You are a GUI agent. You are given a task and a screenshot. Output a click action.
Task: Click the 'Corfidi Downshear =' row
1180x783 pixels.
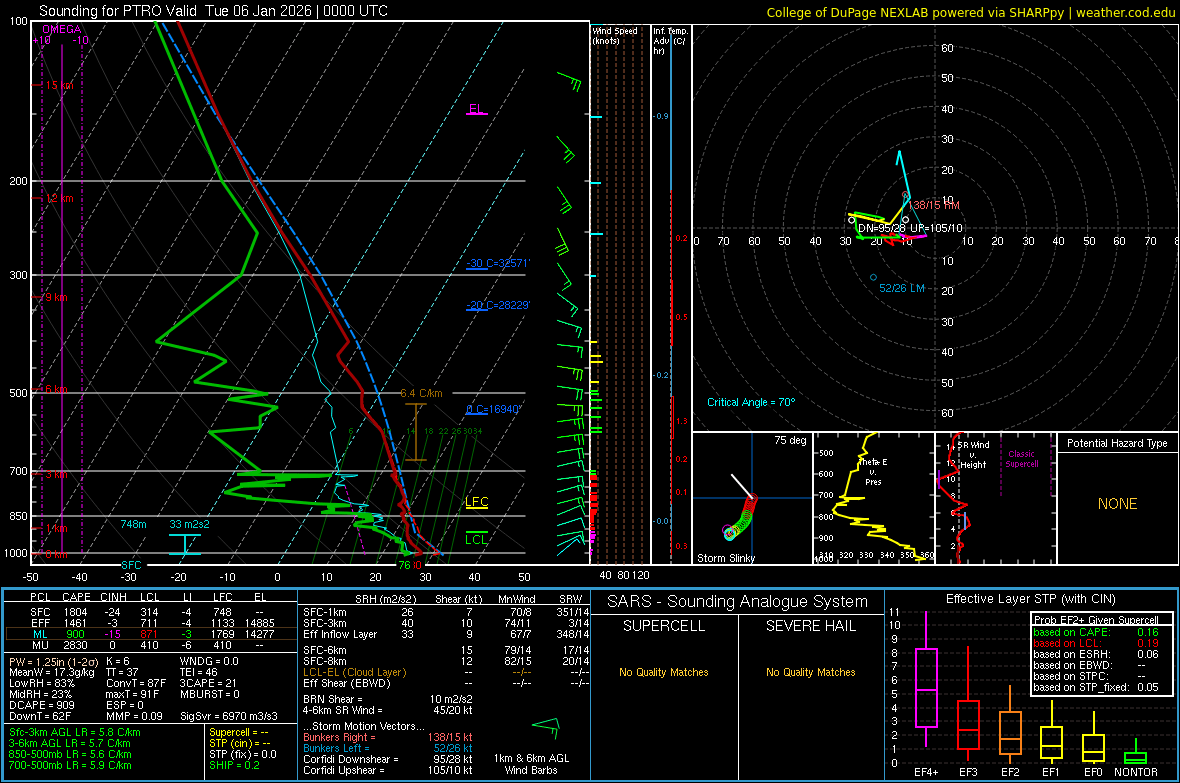(387, 760)
